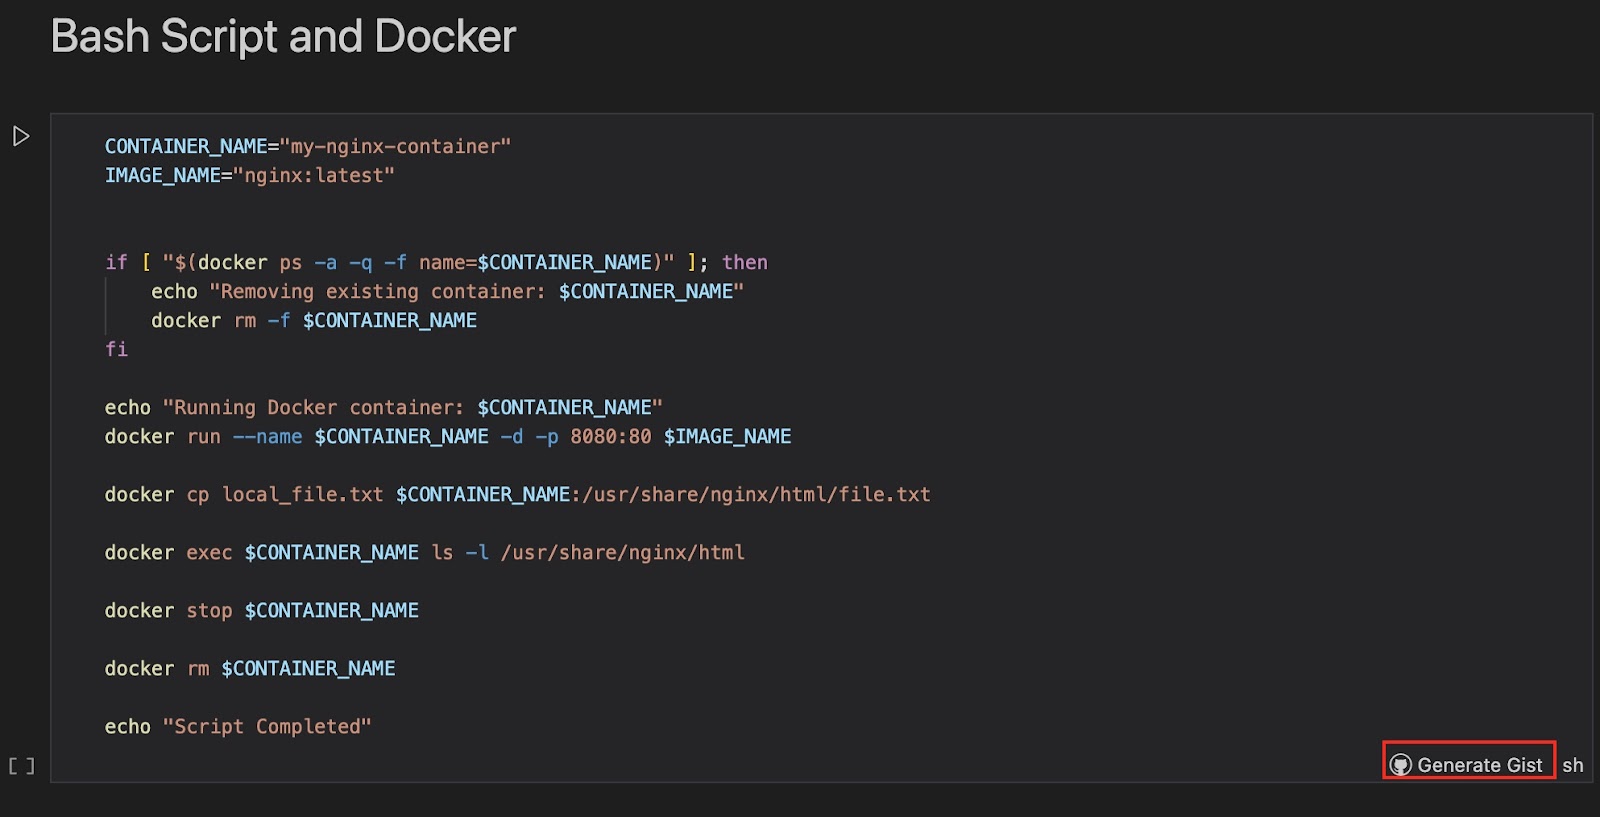
Task: Click local_file.txt in the docker cp line
Action: tap(302, 495)
